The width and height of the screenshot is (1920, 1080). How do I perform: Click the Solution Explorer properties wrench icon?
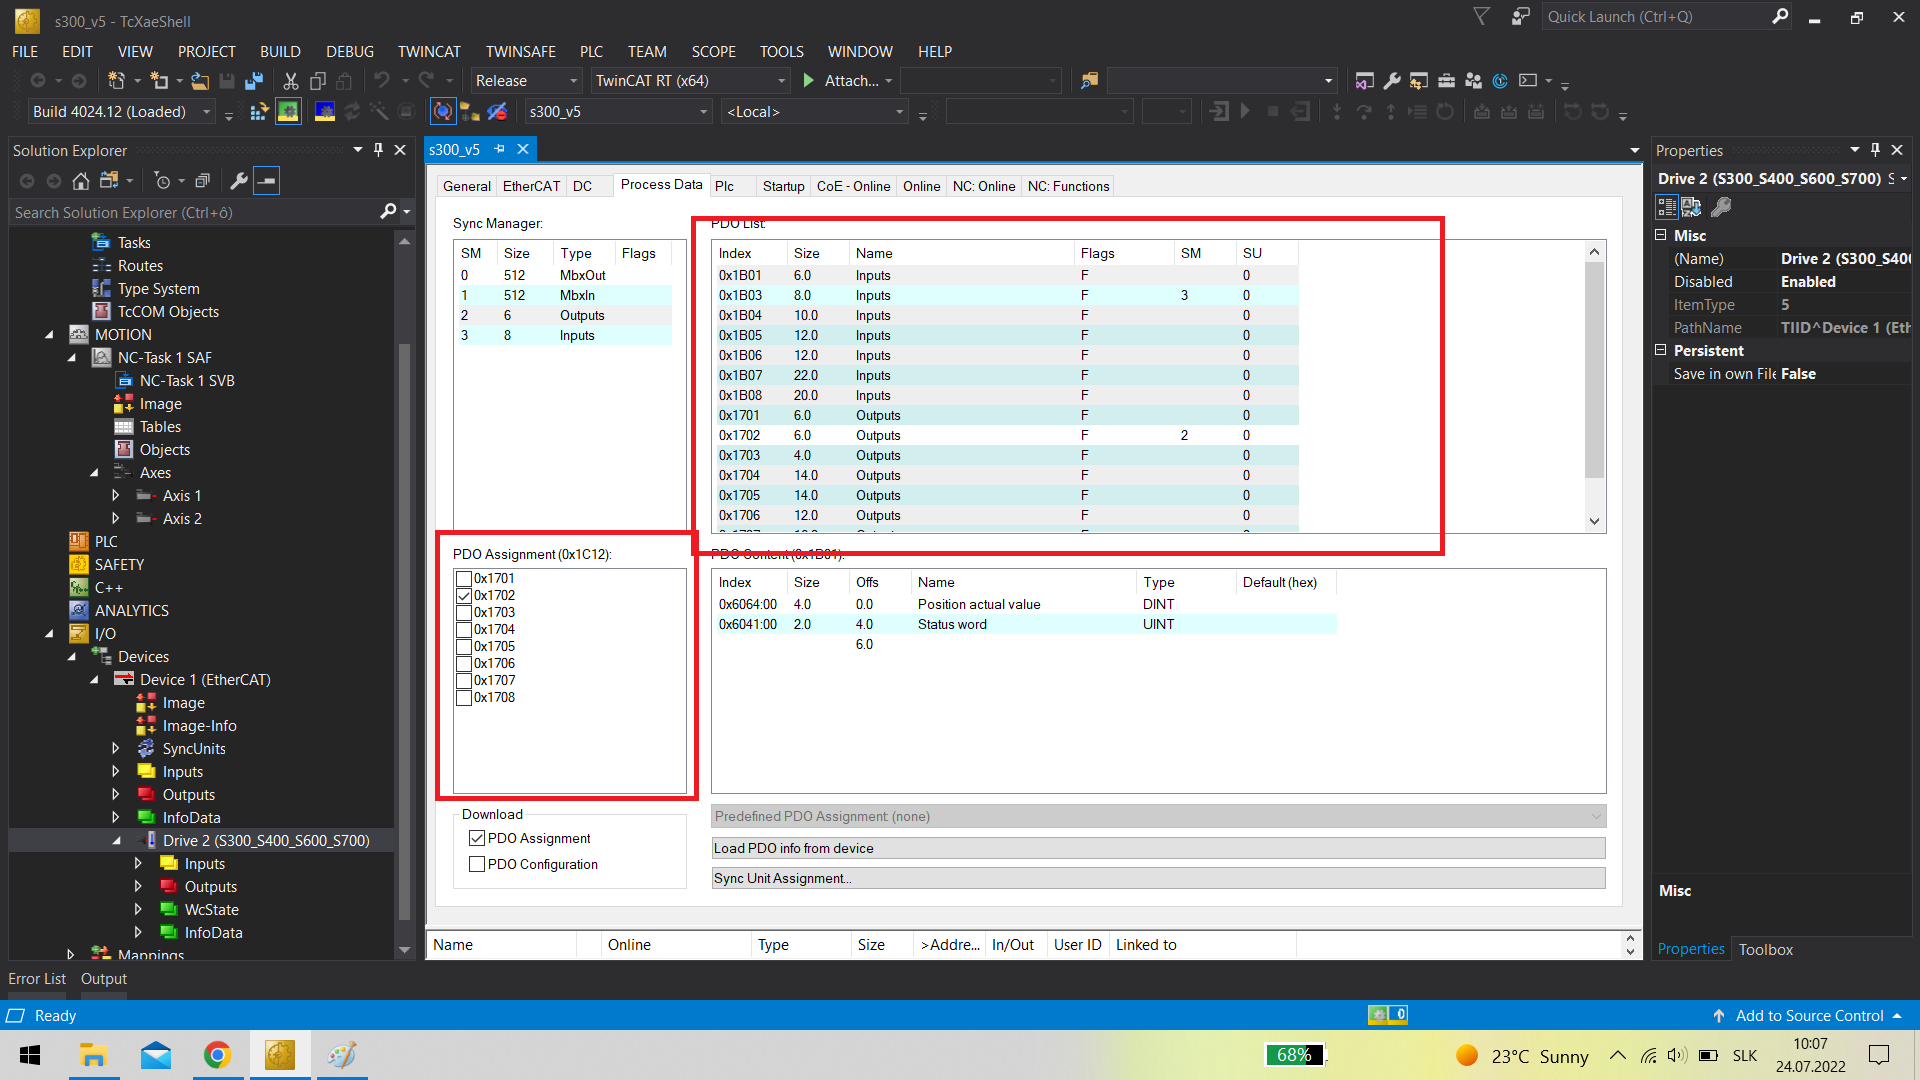point(239,181)
